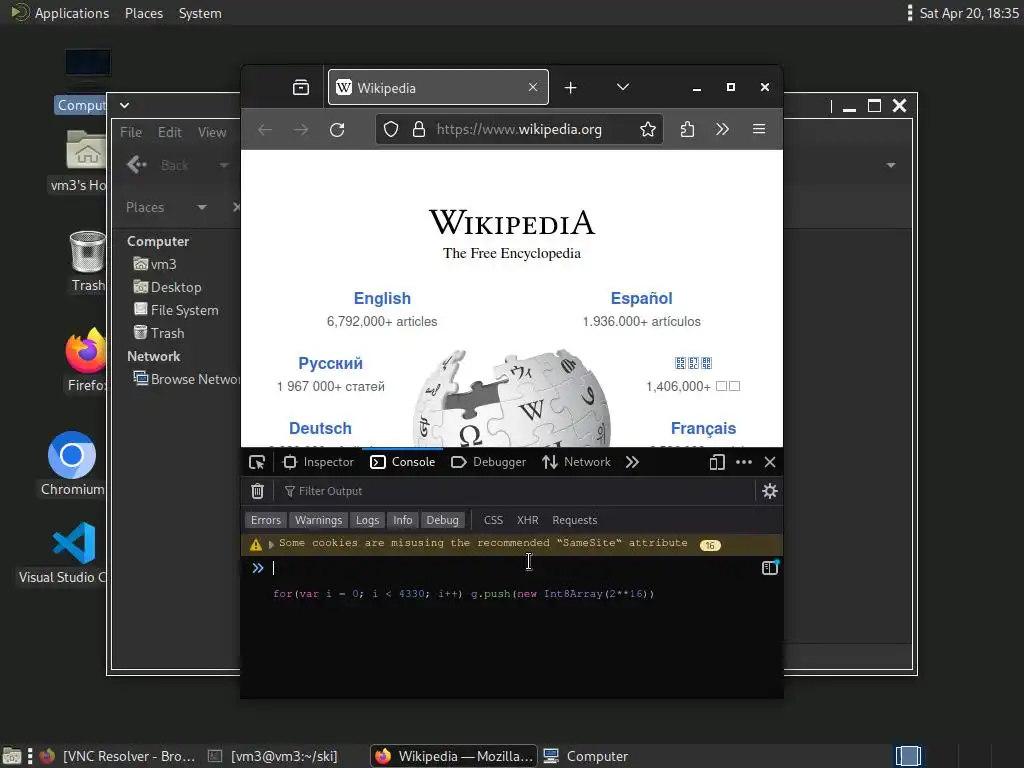Viewport: 1024px width, 768px height.
Task: Open Firefox View button in the tab bar
Action: click(300, 88)
